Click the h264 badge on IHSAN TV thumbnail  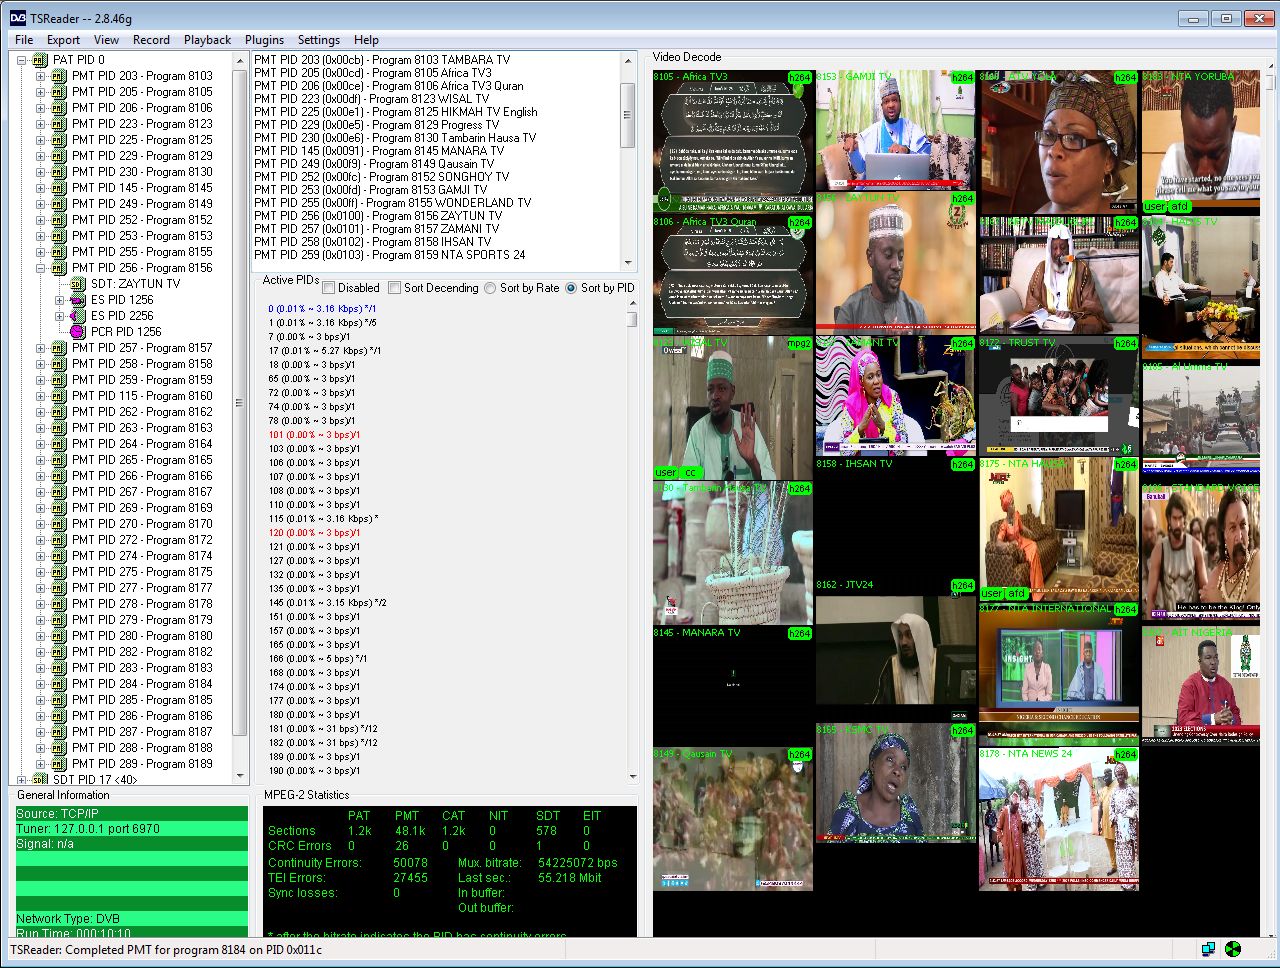coord(962,464)
